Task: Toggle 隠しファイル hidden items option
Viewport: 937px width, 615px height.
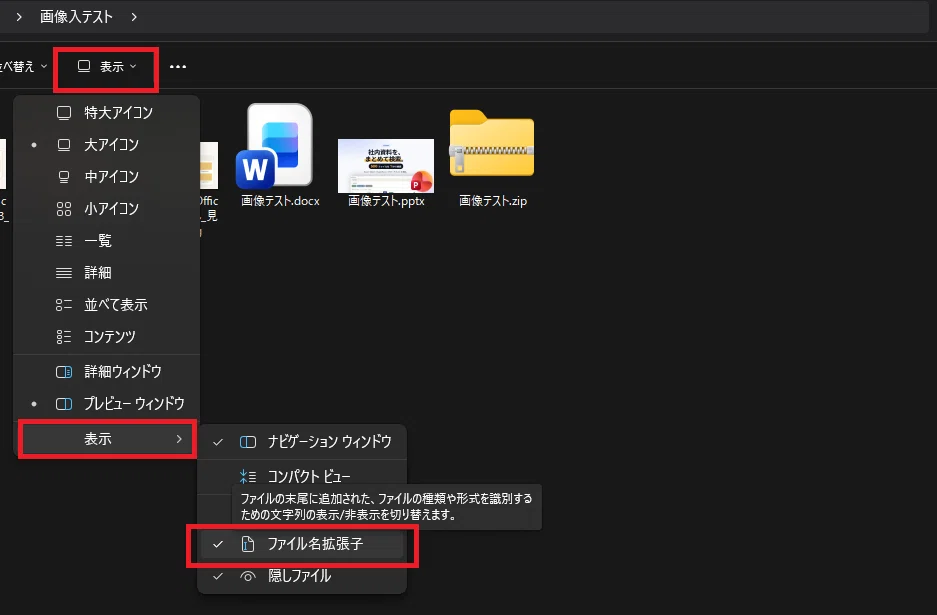Action: [302, 576]
